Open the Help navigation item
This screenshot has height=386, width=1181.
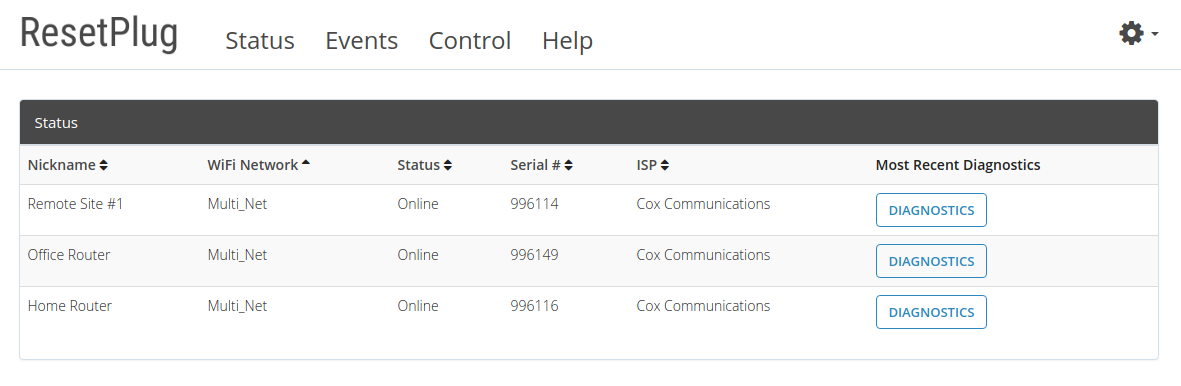click(x=567, y=40)
